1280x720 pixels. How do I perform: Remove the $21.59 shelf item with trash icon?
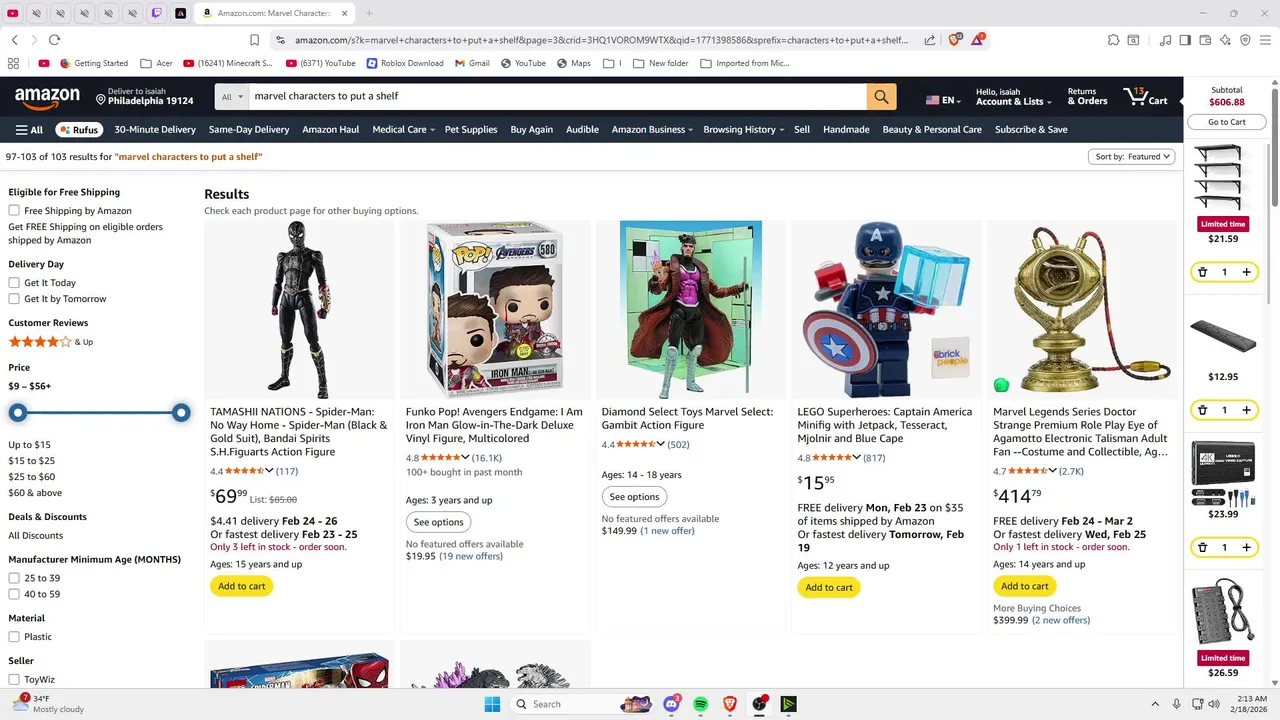click(1202, 272)
